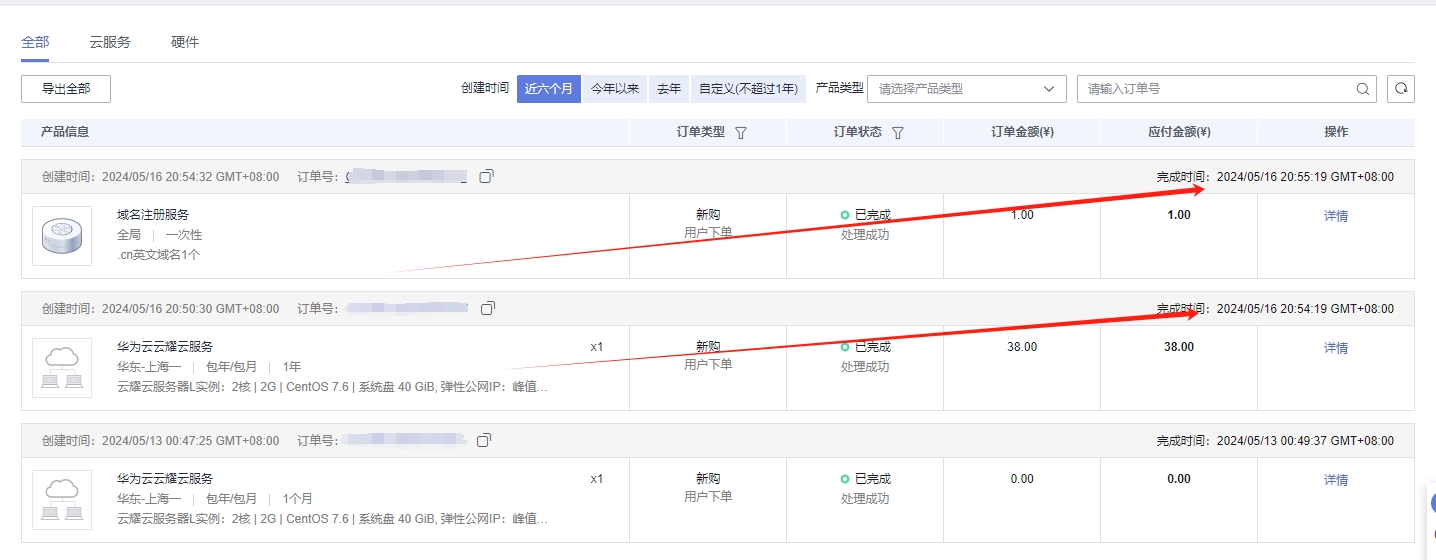Click the 已完成 status of domain order
Image resolution: width=1436 pixels, height=560 pixels.
(865, 215)
